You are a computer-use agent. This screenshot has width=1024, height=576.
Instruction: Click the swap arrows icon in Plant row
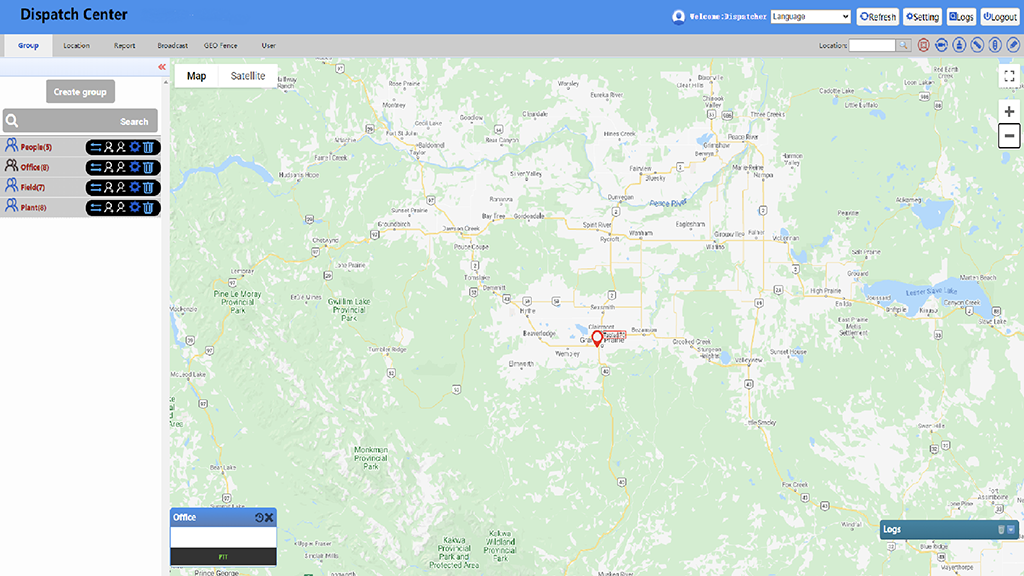[96, 208]
